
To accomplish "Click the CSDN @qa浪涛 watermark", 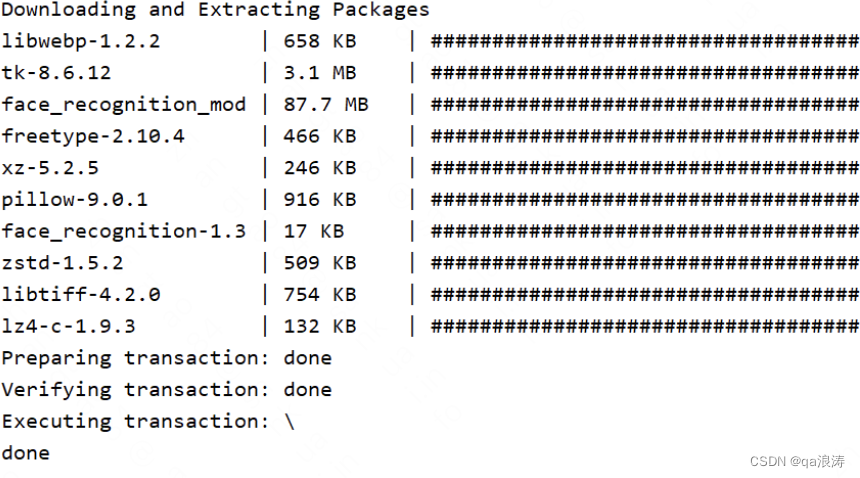I will pyautogui.click(x=796, y=461).
